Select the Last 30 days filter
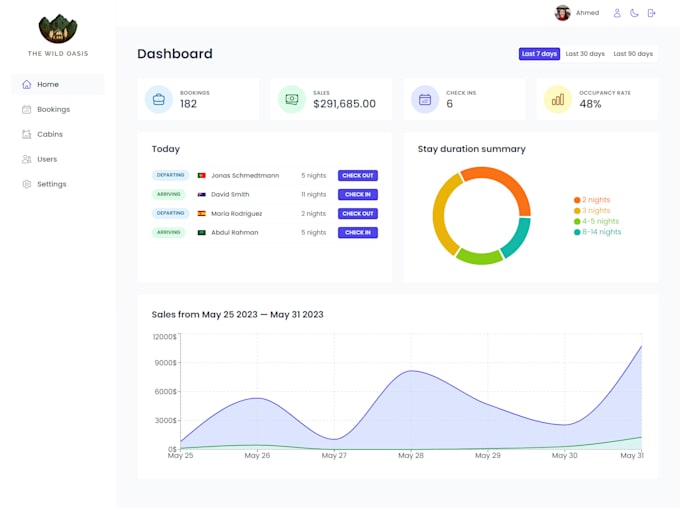The image size is (680, 532). (x=585, y=54)
